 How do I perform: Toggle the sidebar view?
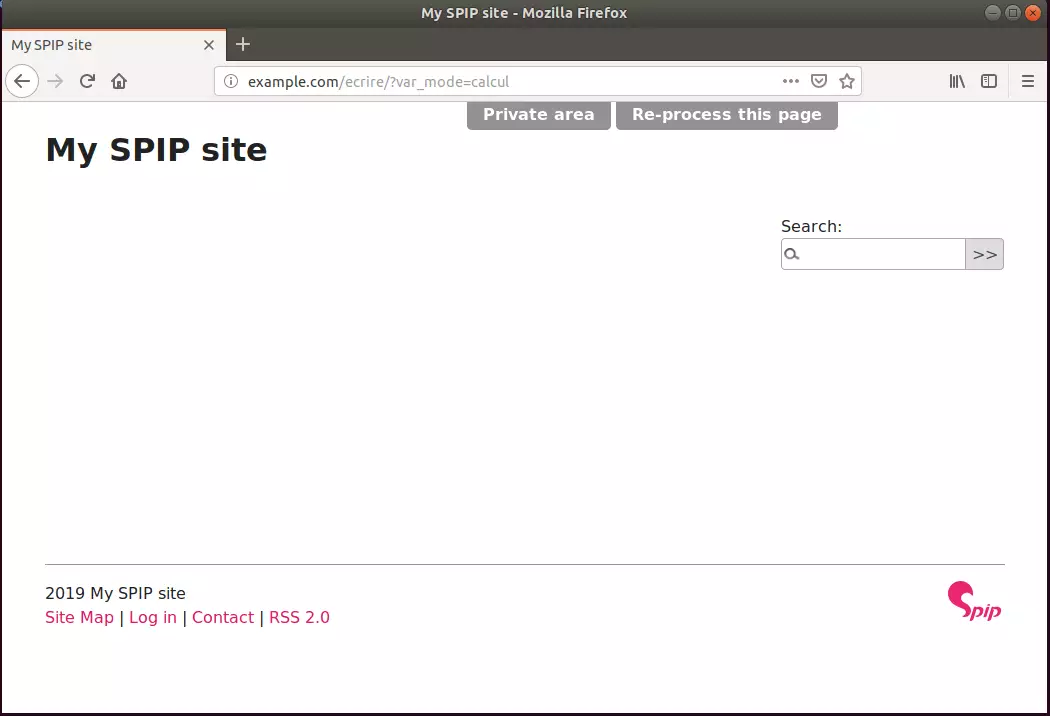[x=989, y=81]
